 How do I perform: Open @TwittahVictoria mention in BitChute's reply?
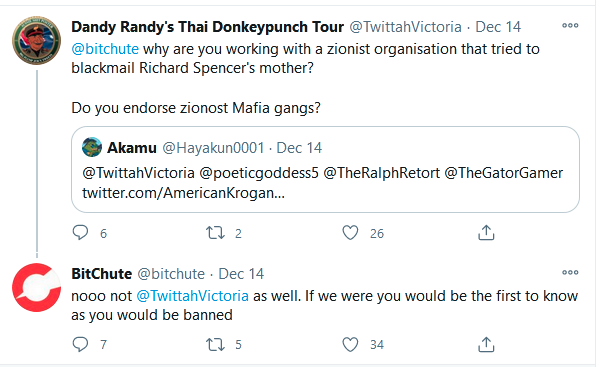coord(193,296)
